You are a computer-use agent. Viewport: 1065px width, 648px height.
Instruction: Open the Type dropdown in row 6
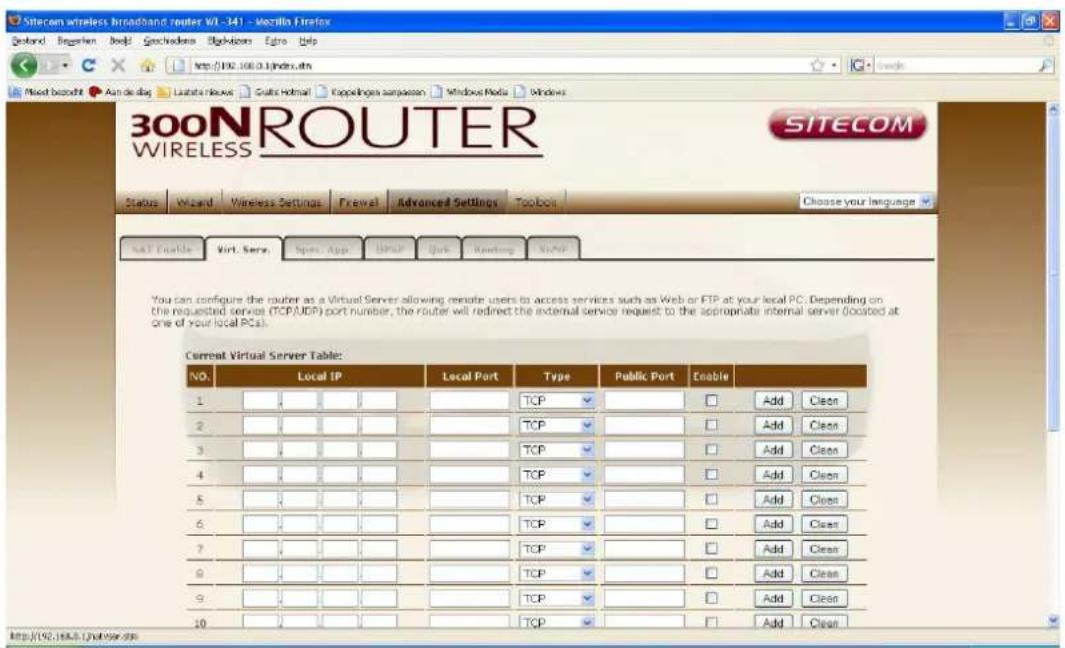pos(557,524)
